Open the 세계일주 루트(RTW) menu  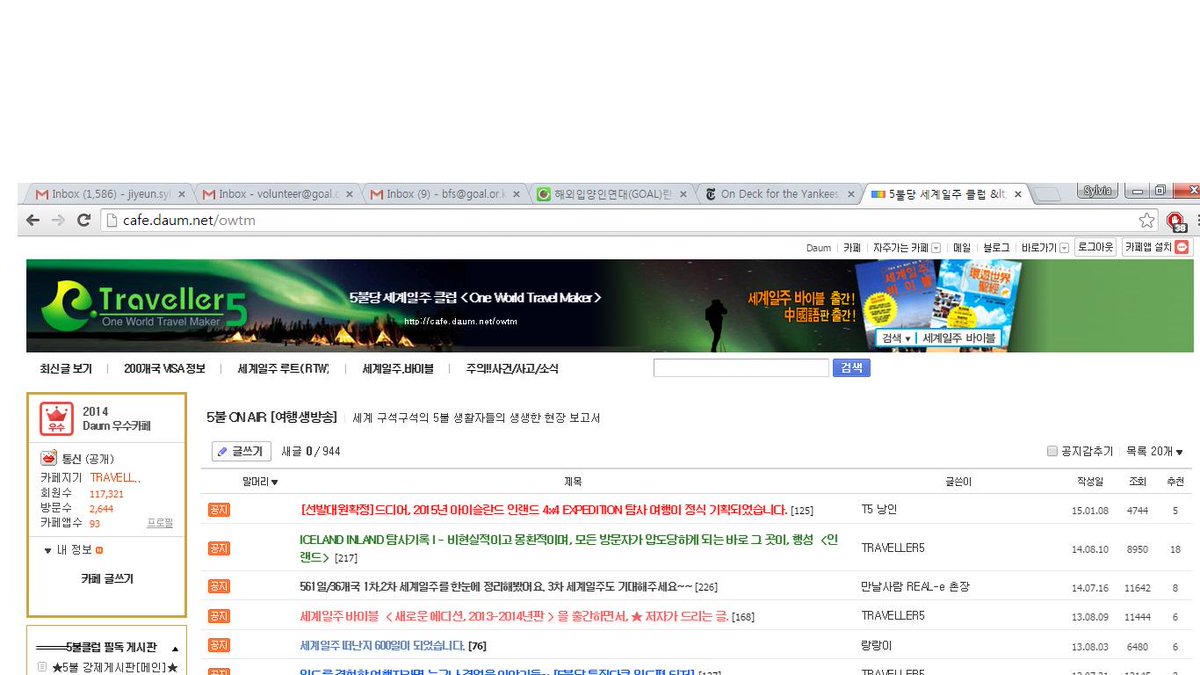pyautogui.click(x=283, y=369)
